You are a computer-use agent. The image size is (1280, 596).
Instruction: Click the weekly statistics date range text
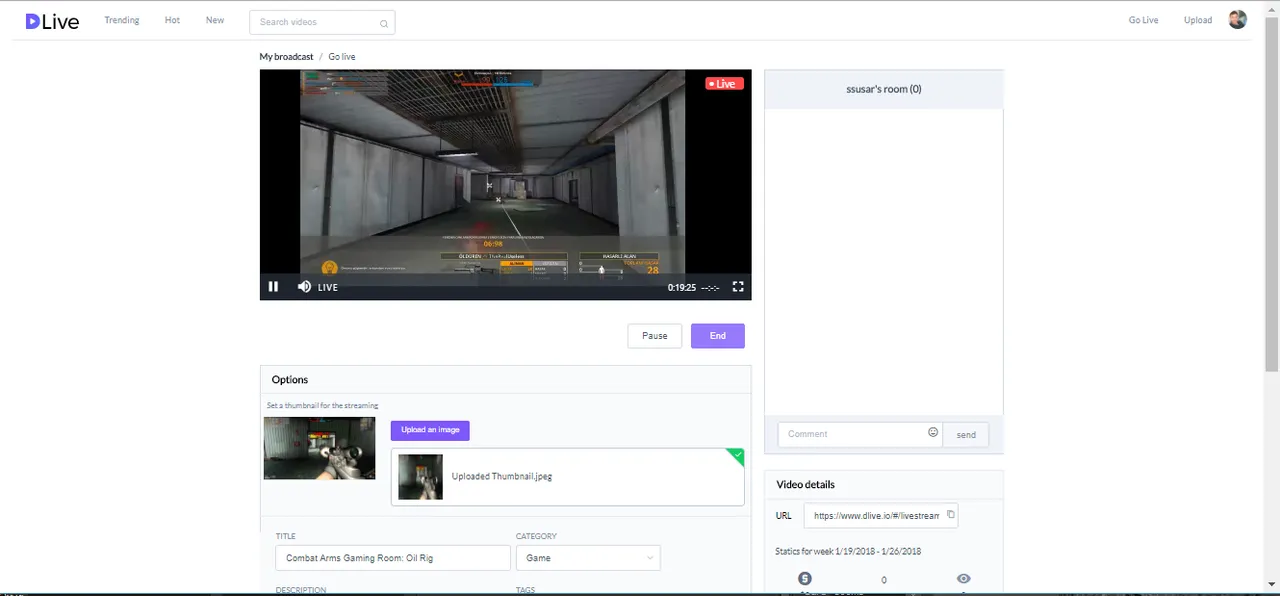[x=848, y=551]
